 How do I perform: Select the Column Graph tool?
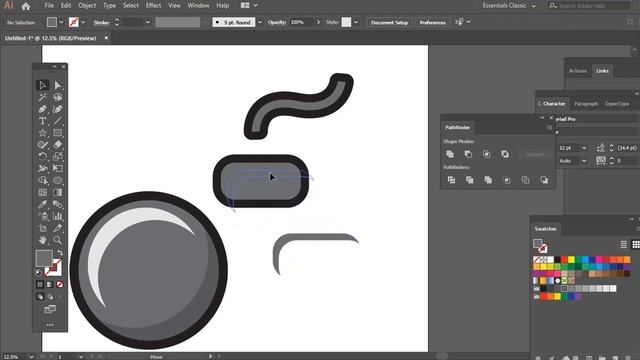click(x=58, y=216)
